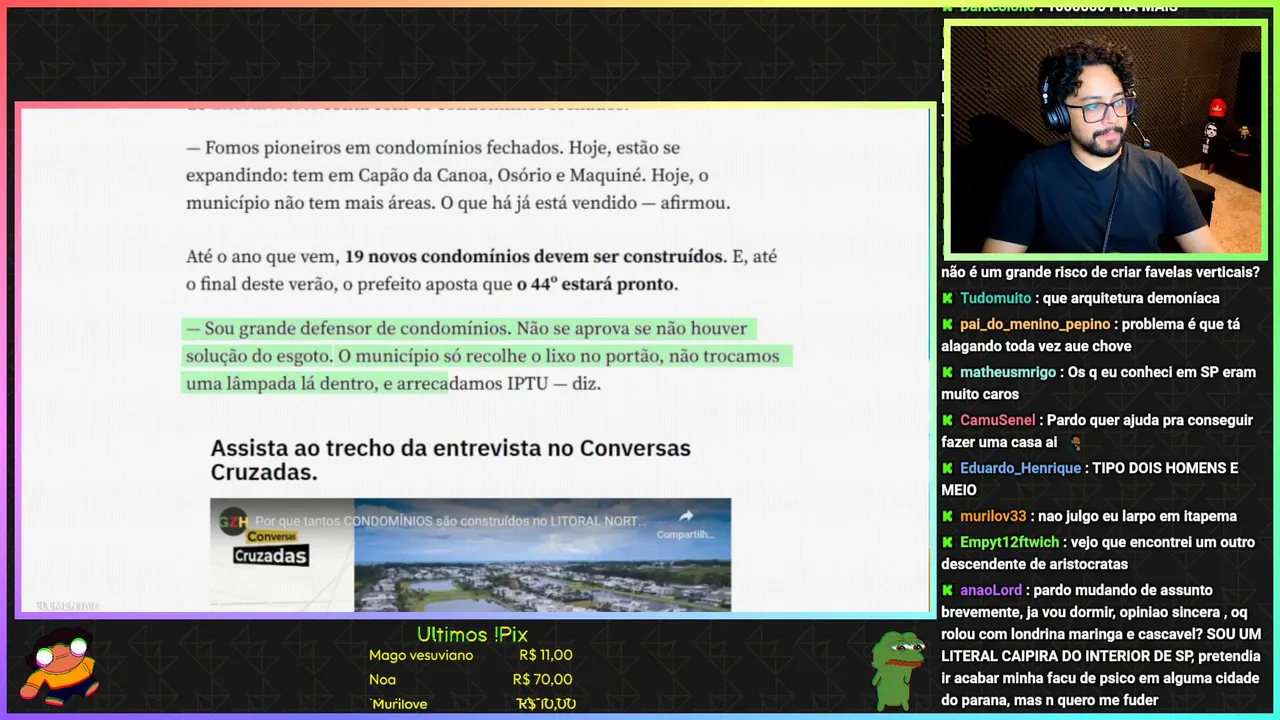Click the Pix donor name 'Mago vesuviano'
Screen dimensions: 1280x720
pos(421,656)
